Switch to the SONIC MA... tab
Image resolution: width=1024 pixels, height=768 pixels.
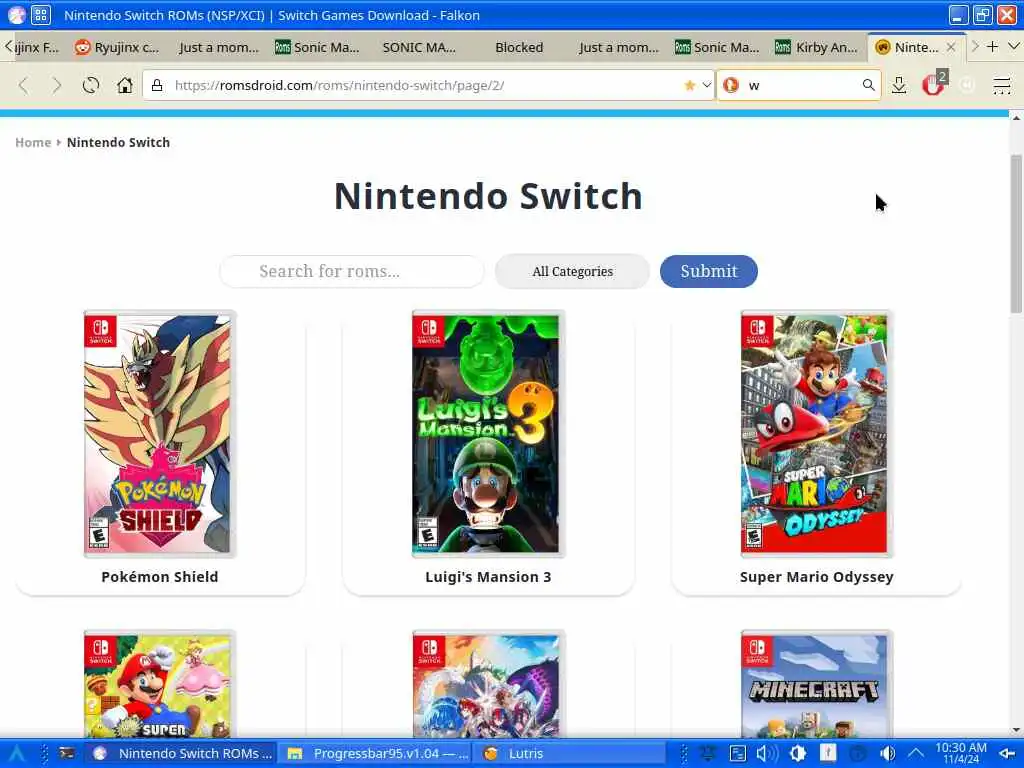419,47
